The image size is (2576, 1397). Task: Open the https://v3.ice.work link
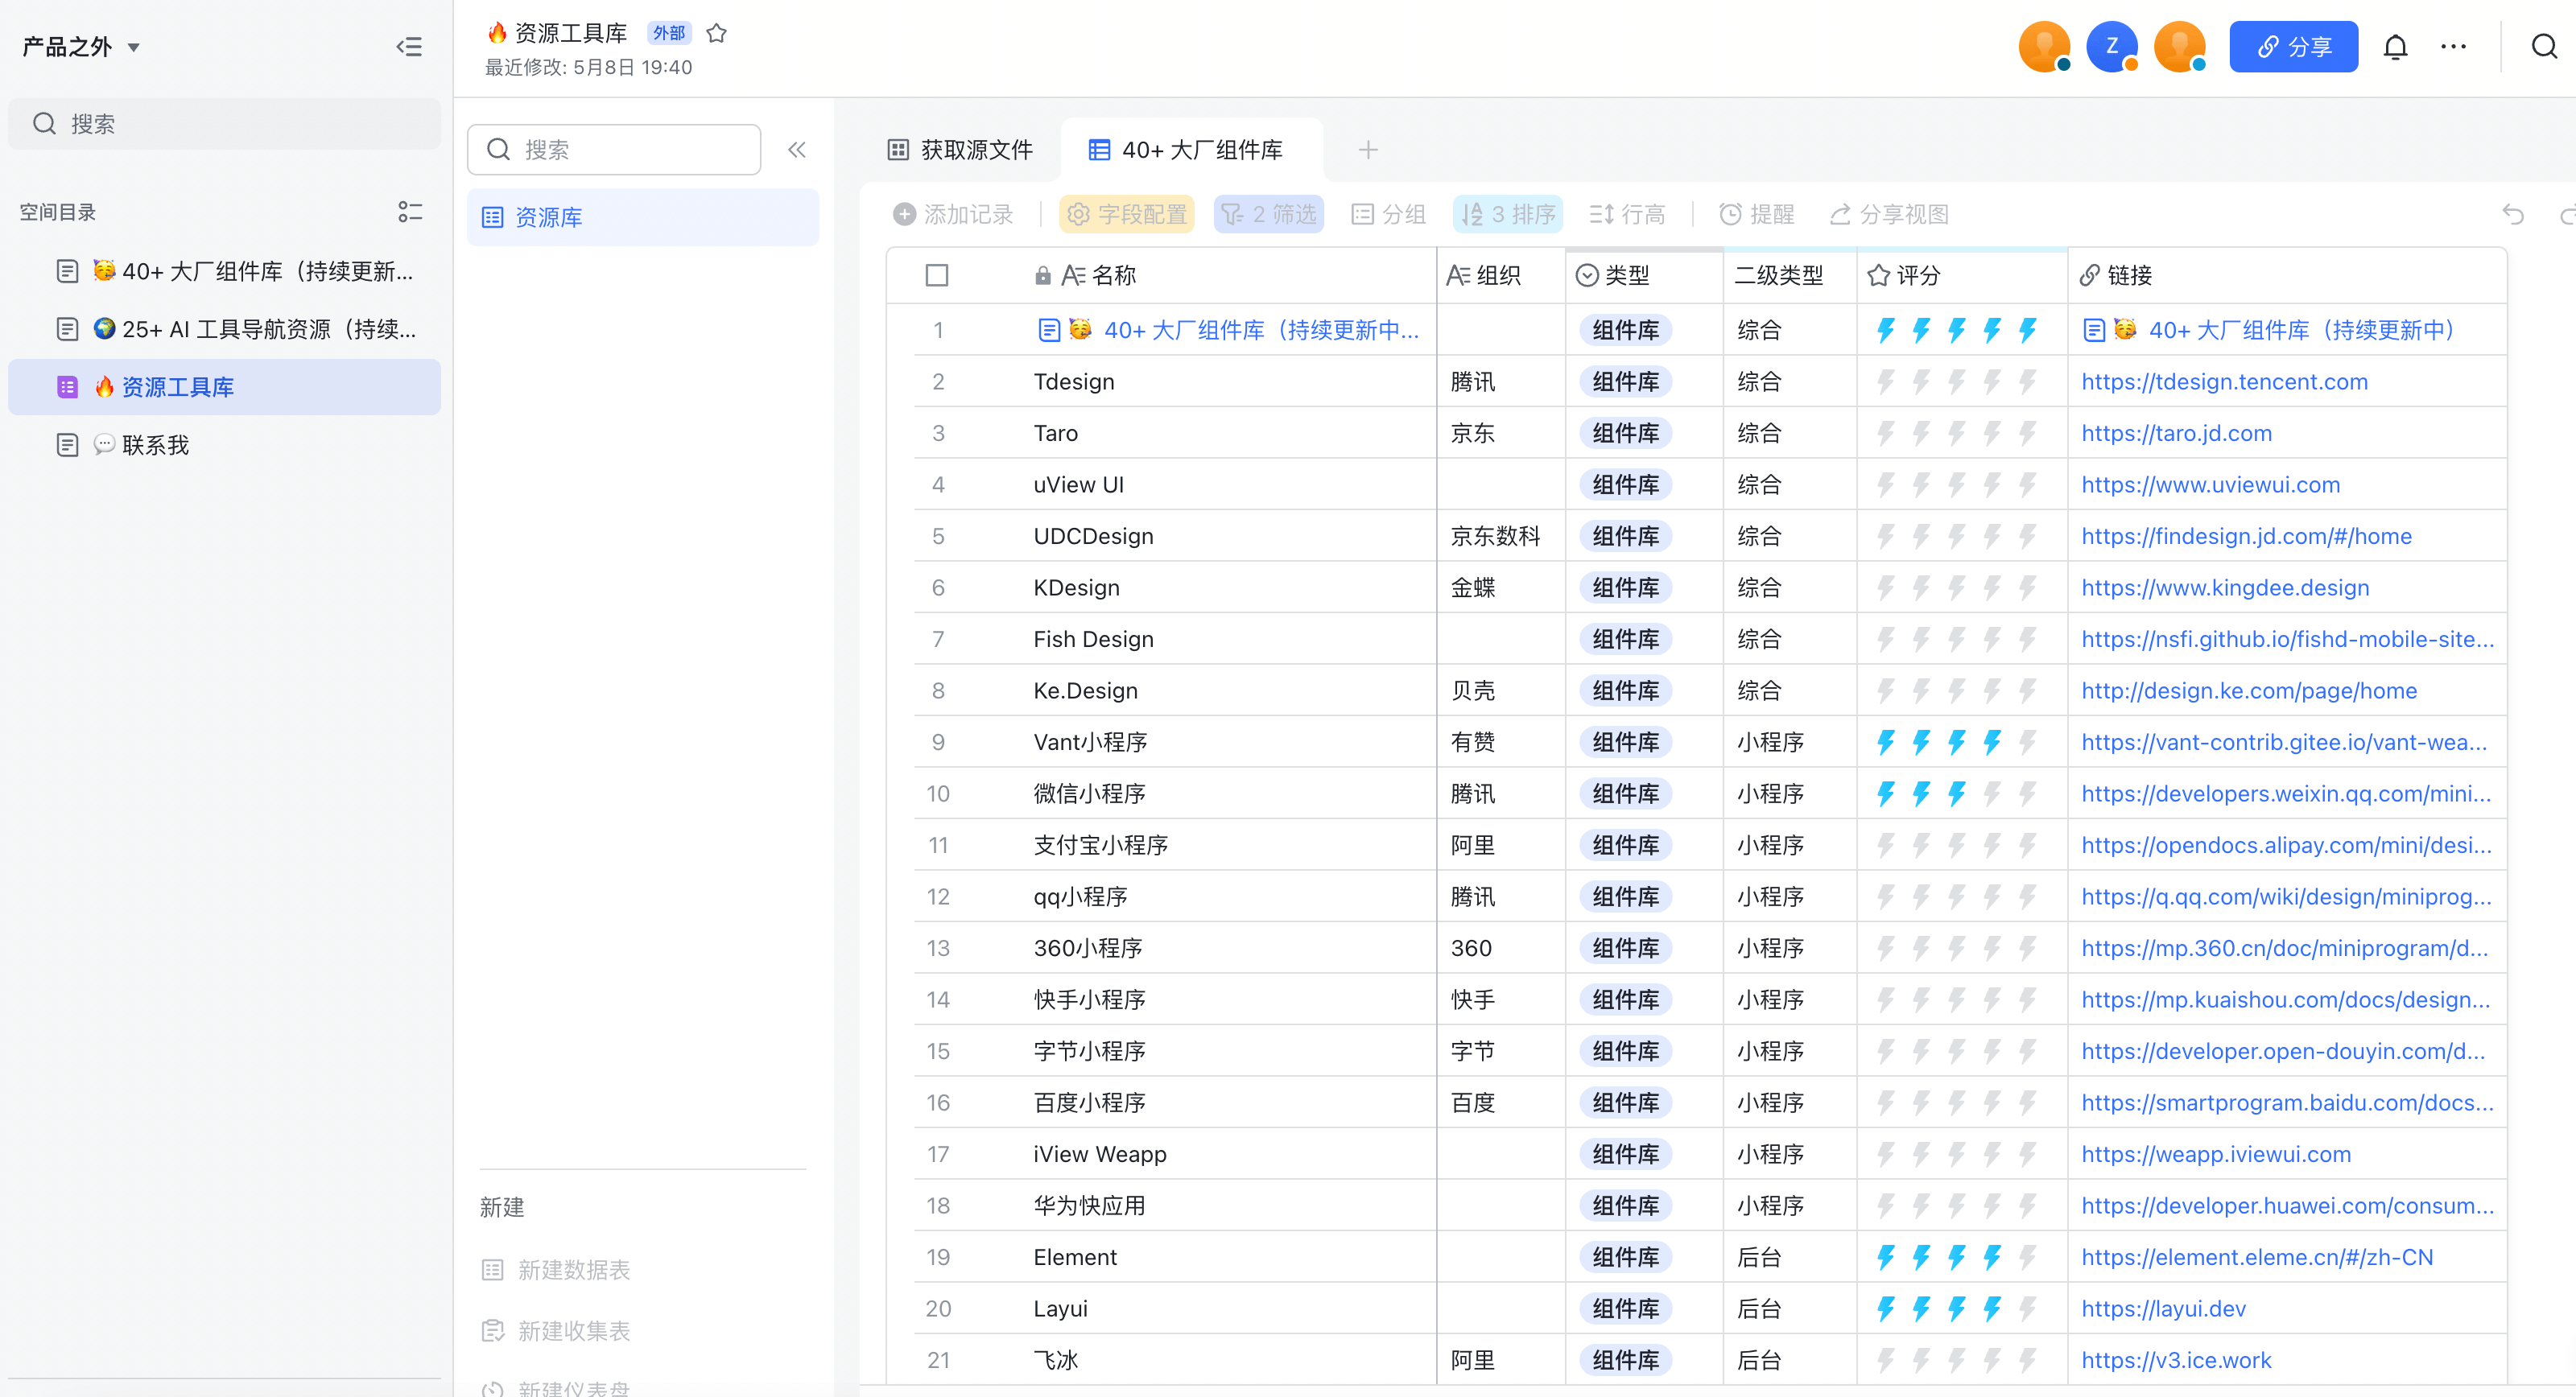point(2176,1360)
